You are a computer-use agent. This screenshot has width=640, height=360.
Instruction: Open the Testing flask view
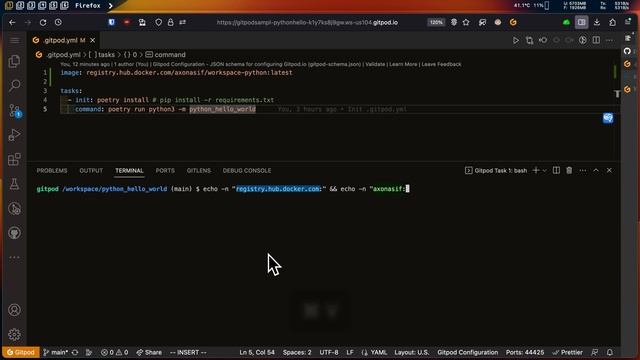[x=14, y=184]
